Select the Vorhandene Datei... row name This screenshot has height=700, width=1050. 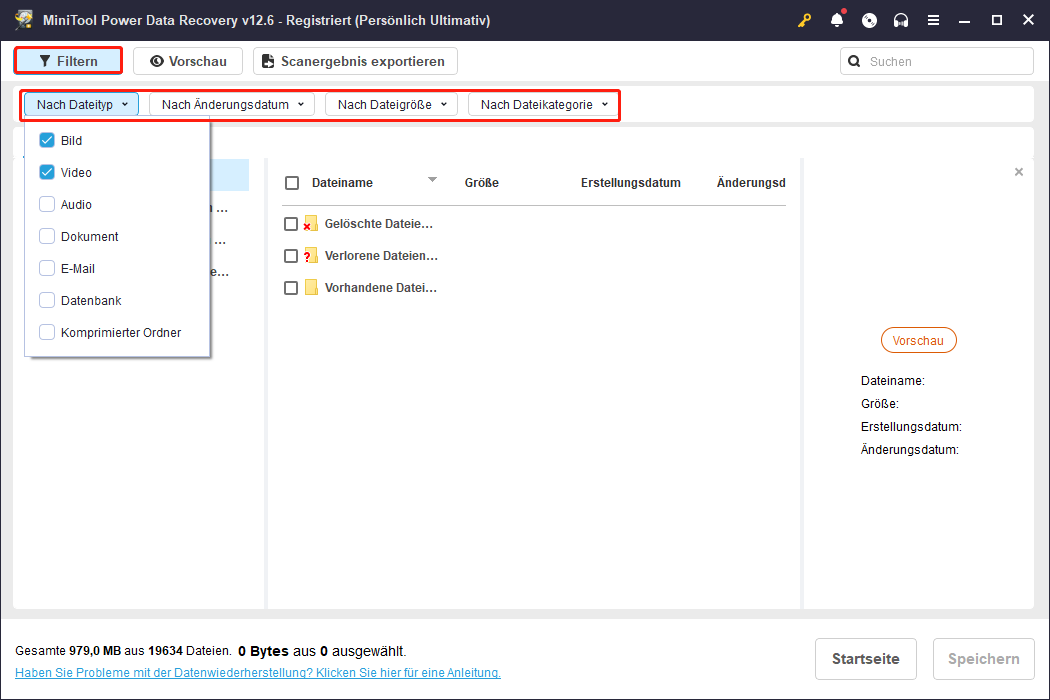coord(380,288)
